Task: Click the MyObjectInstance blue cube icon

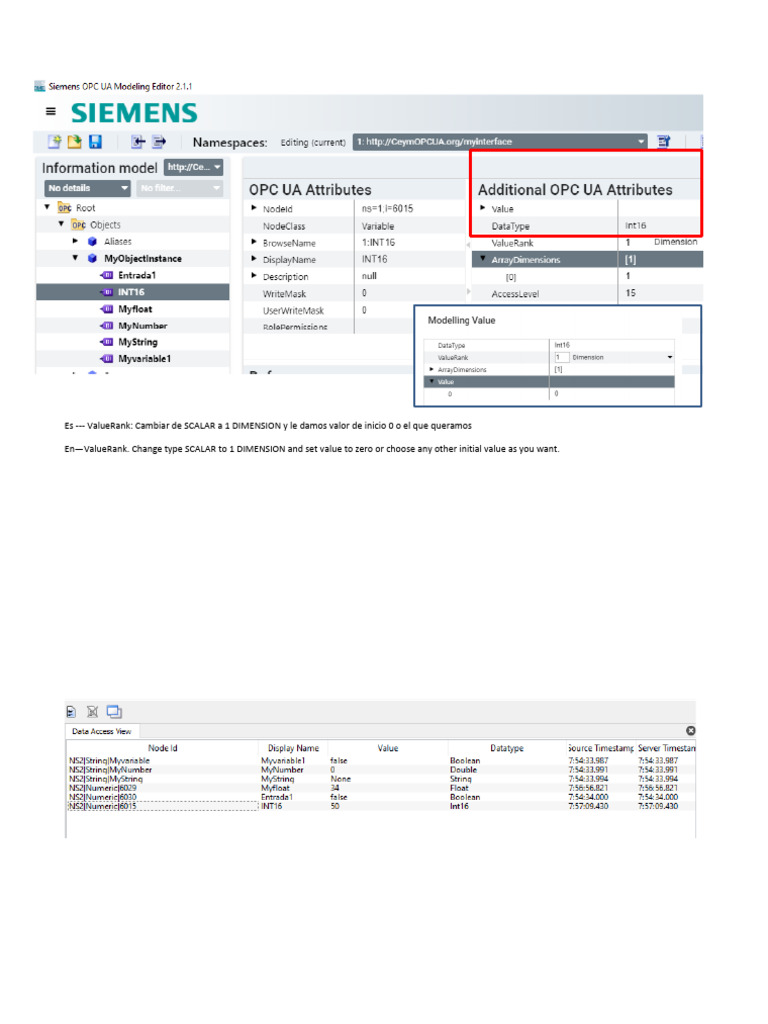Action: [x=92, y=259]
